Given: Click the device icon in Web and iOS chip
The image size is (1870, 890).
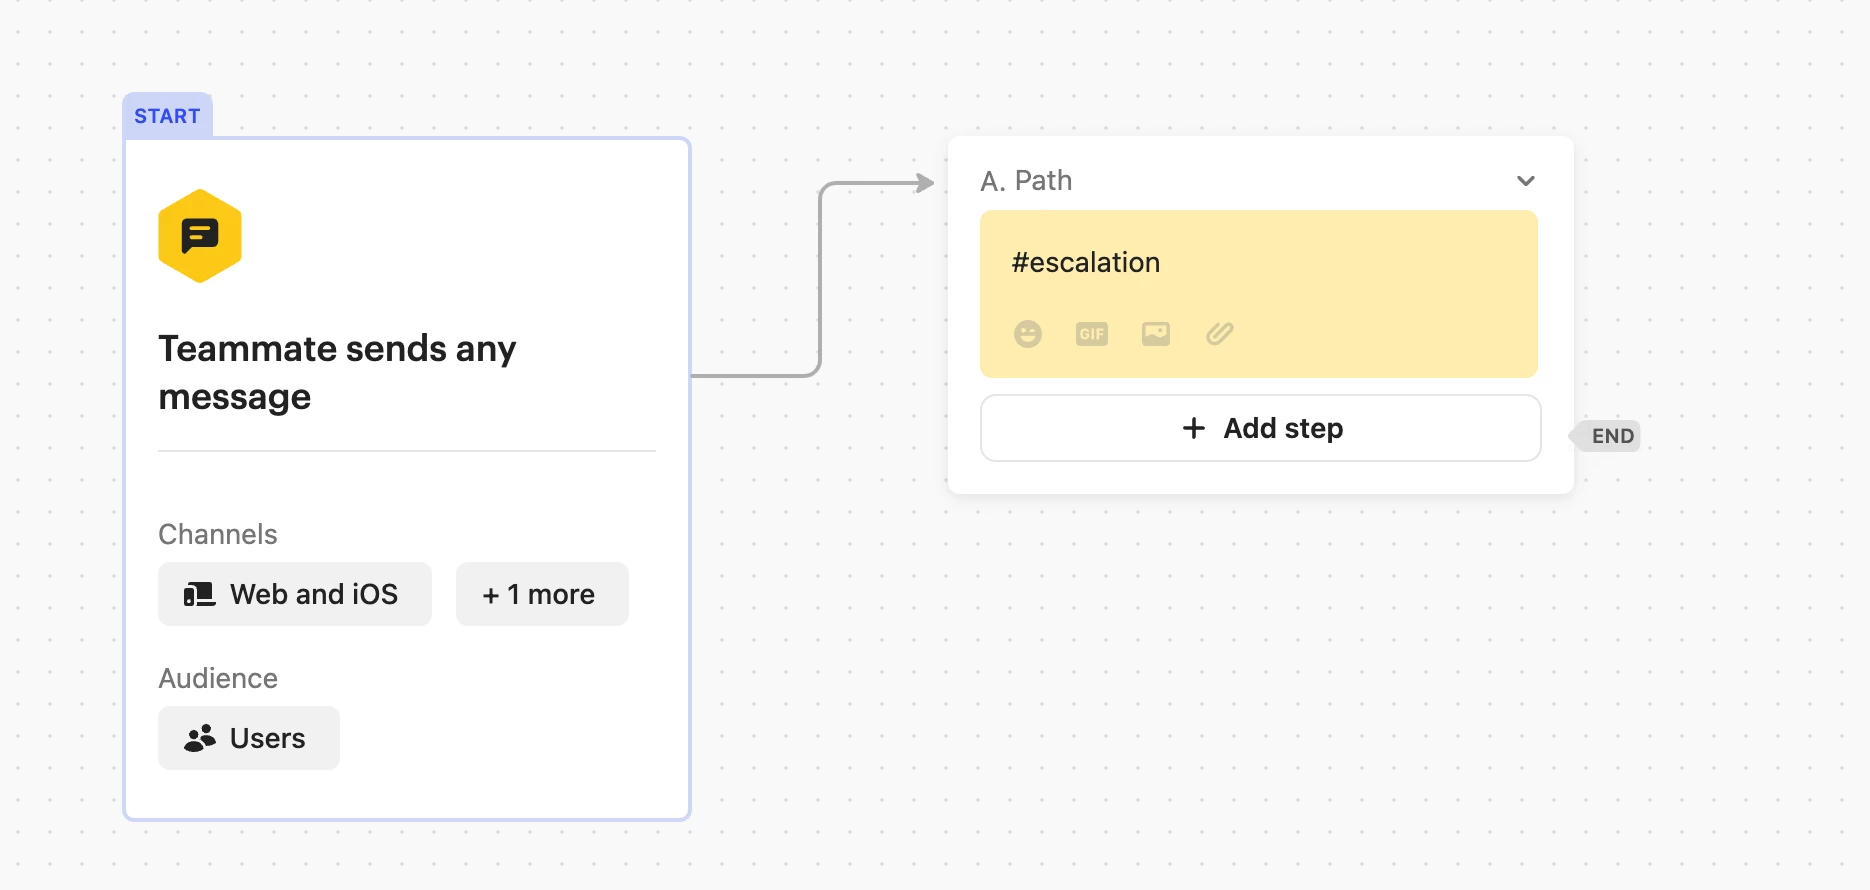Looking at the screenshot, I should coord(199,595).
